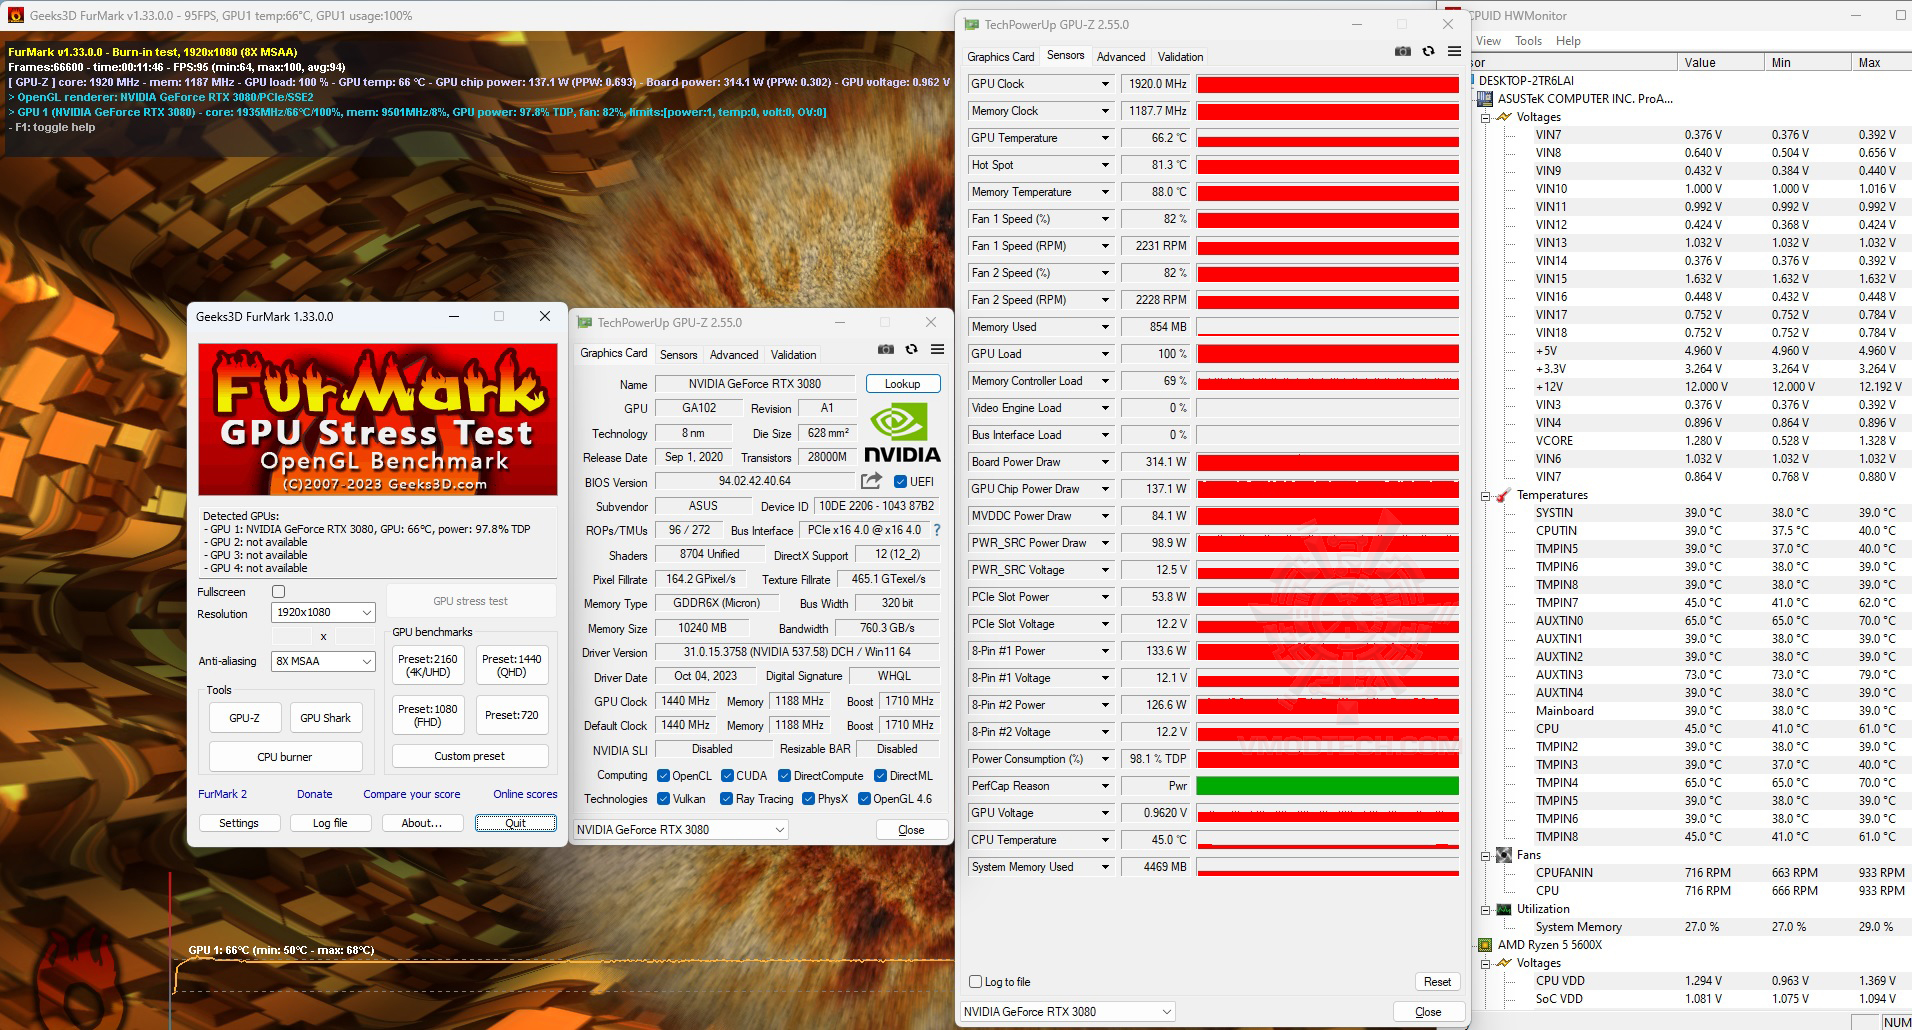The width and height of the screenshot is (1912, 1030).
Task: Open hamburger menu in GPU-Z Graphics Card window
Action: click(937, 350)
